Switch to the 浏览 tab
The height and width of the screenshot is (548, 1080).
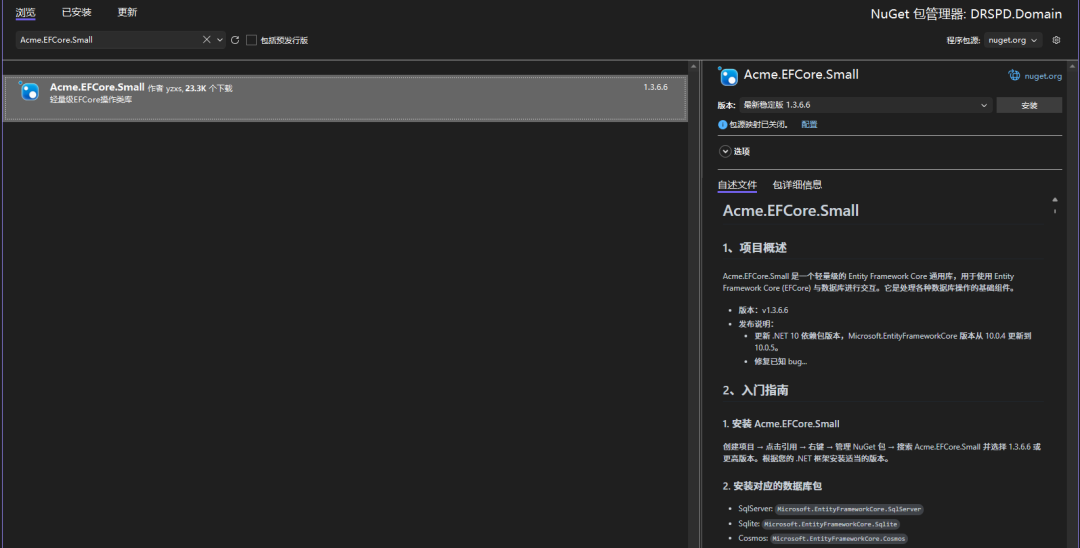(x=25, y=12)
